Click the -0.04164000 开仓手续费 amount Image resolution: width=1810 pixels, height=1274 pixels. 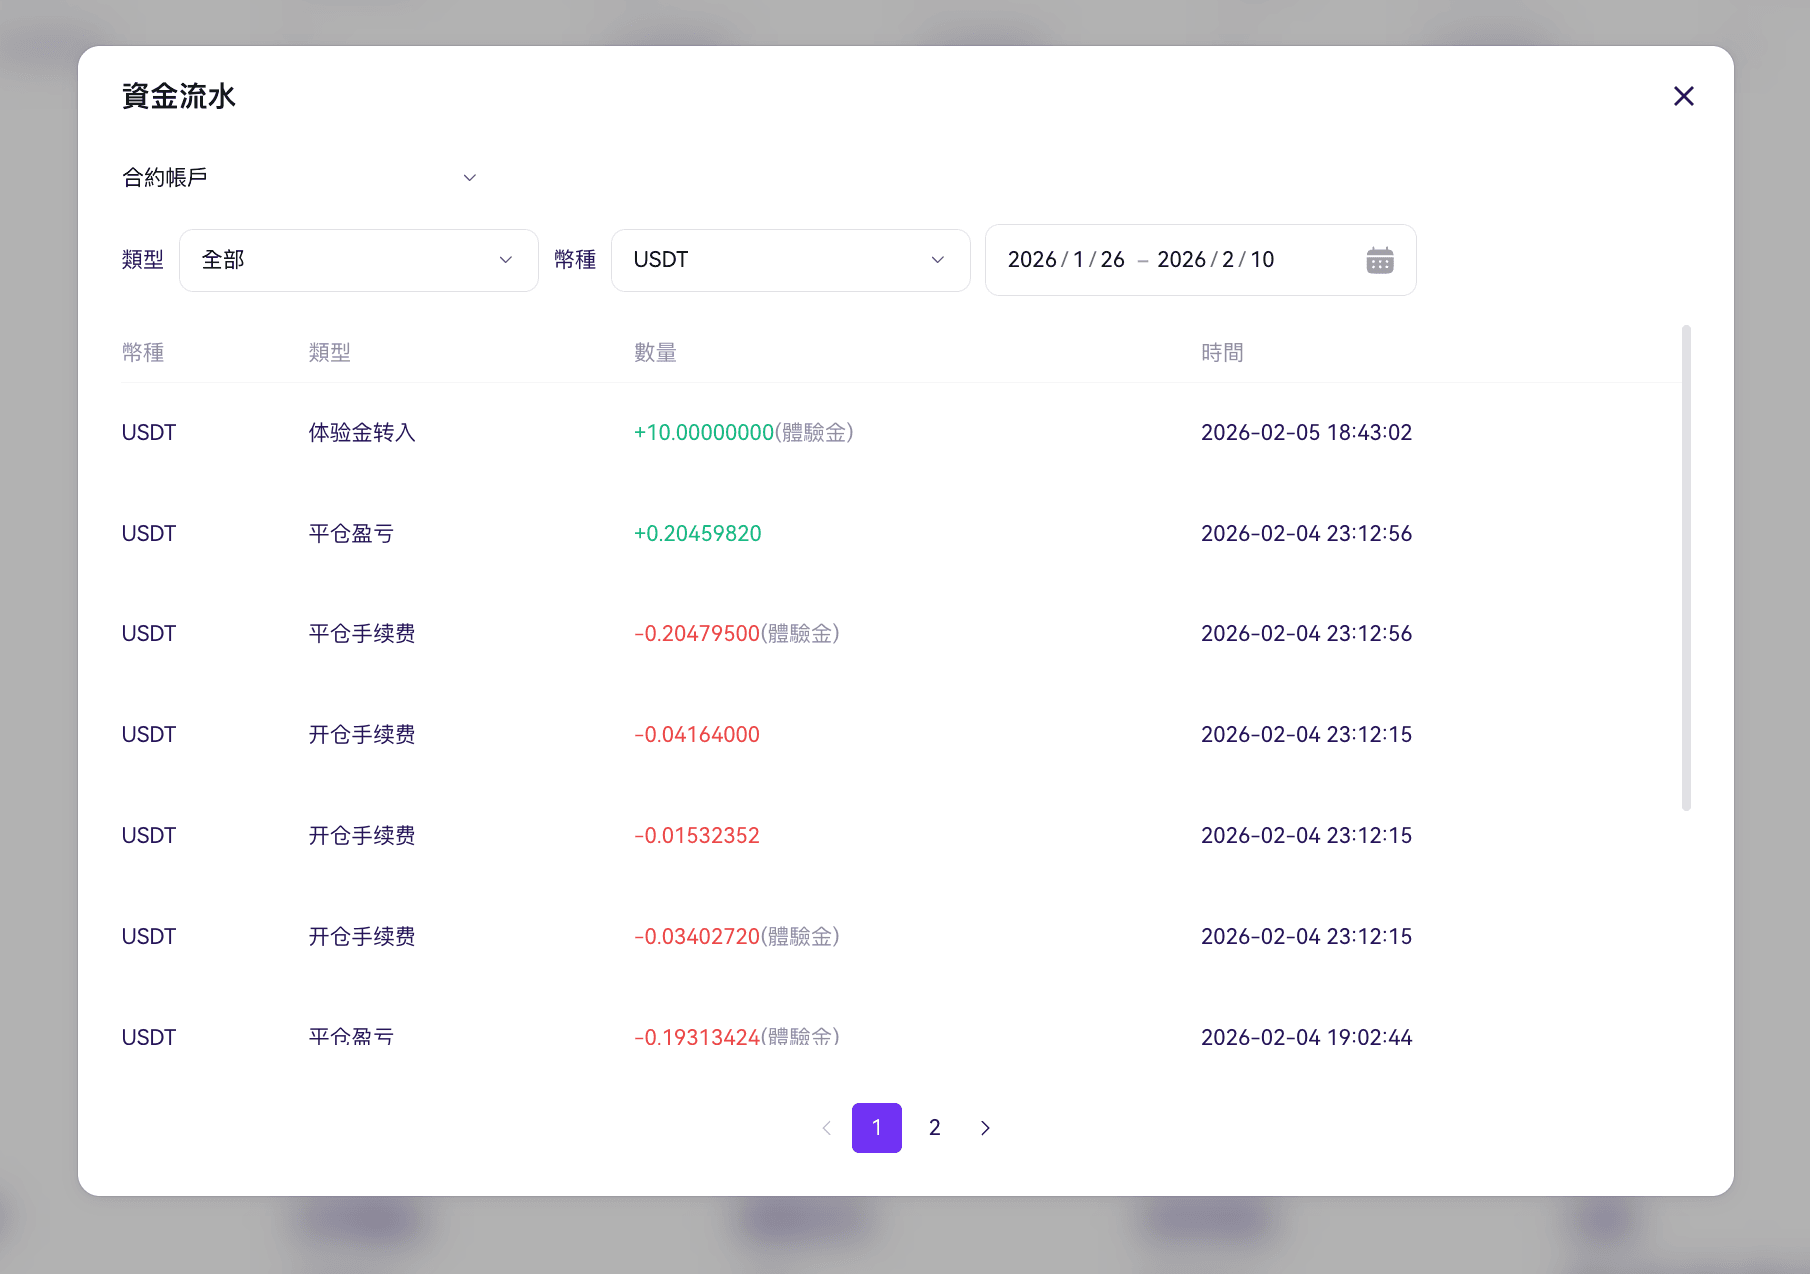(697, 735)
